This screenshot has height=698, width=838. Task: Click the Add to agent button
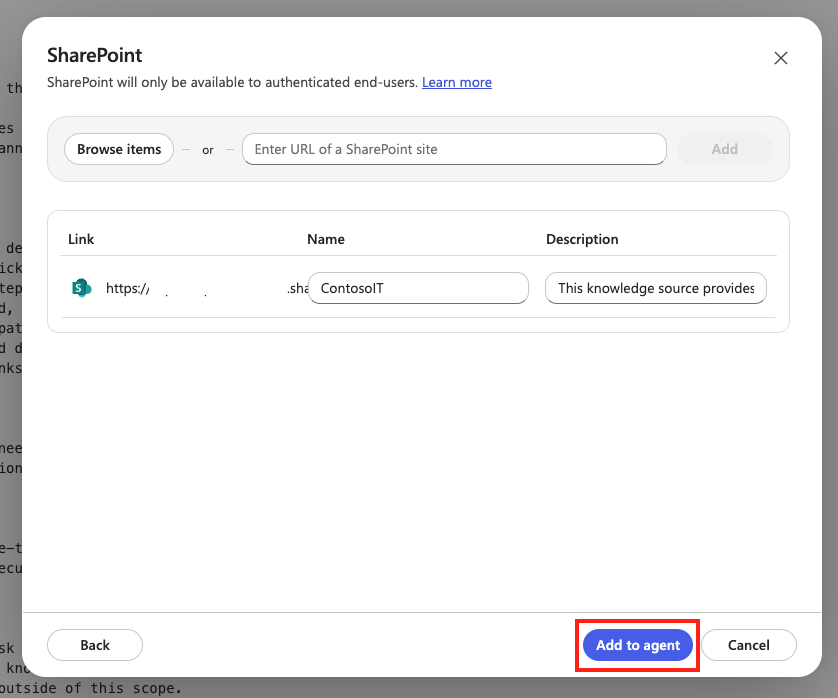(638, 645)
